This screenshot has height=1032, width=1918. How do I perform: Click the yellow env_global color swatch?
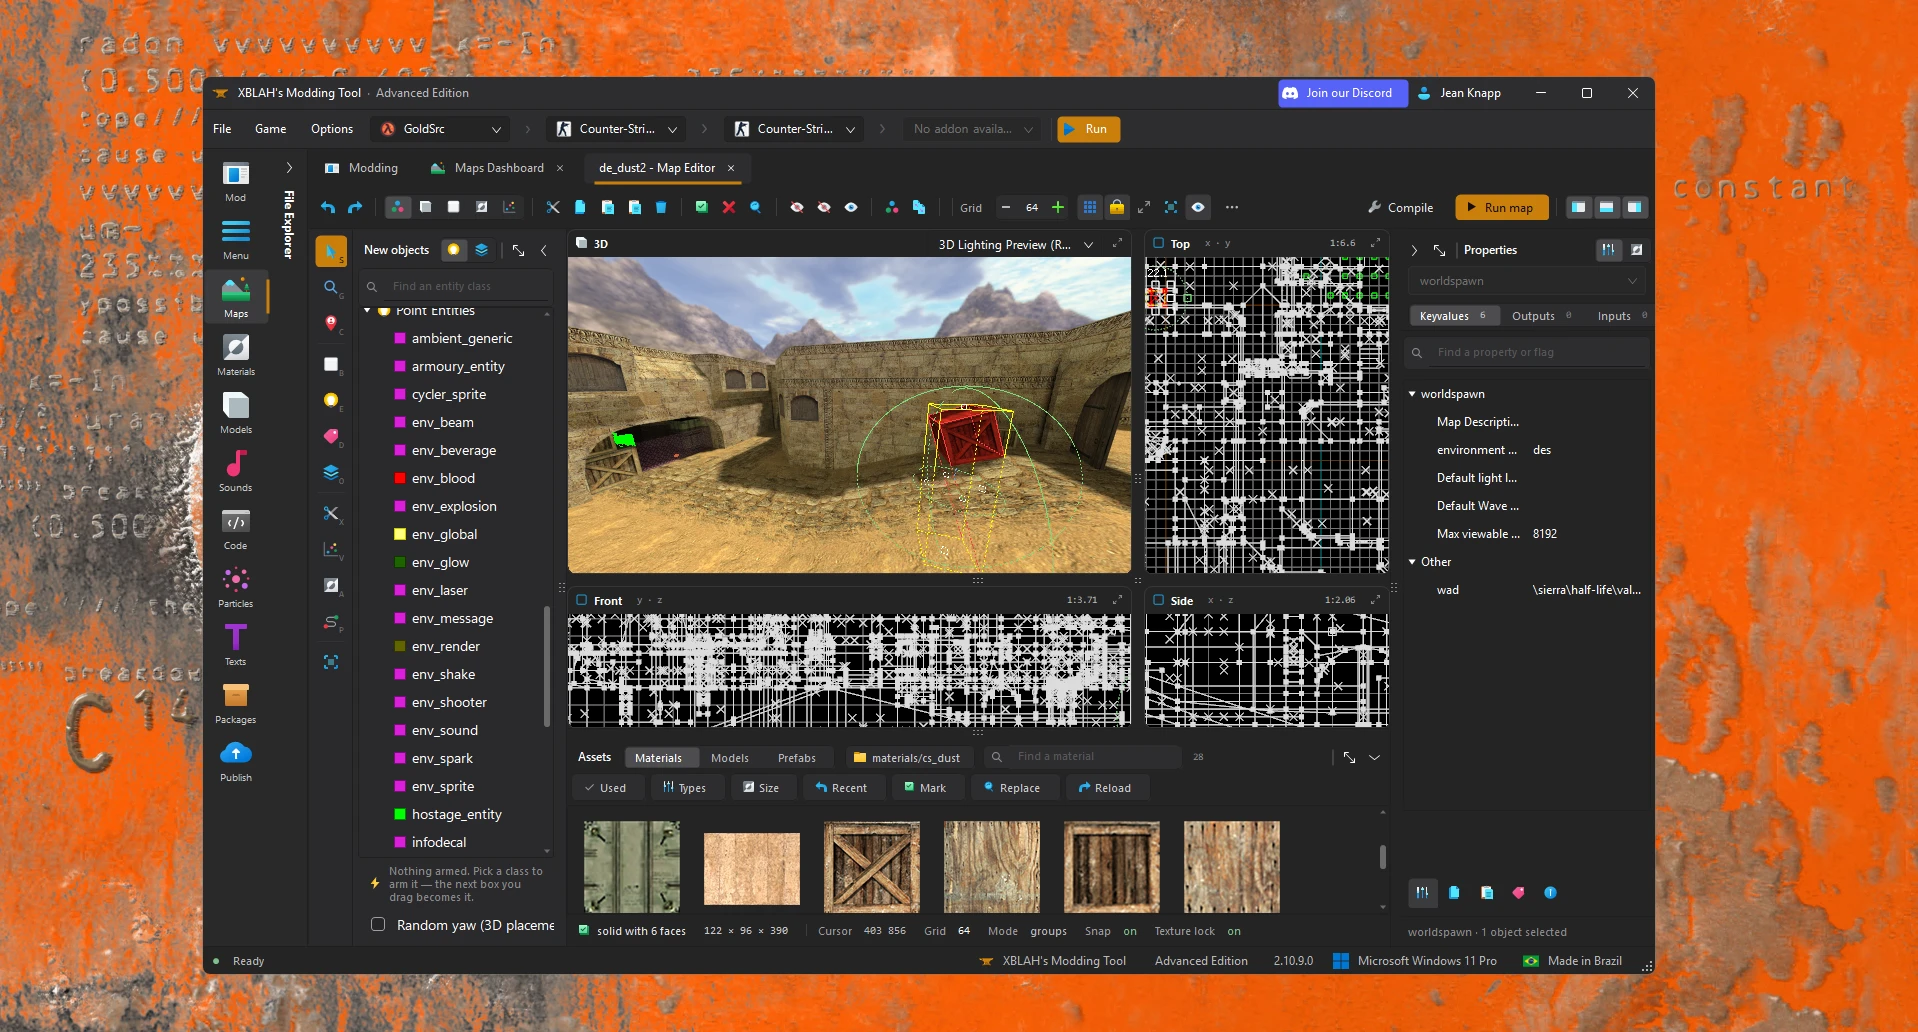point(400,534)
